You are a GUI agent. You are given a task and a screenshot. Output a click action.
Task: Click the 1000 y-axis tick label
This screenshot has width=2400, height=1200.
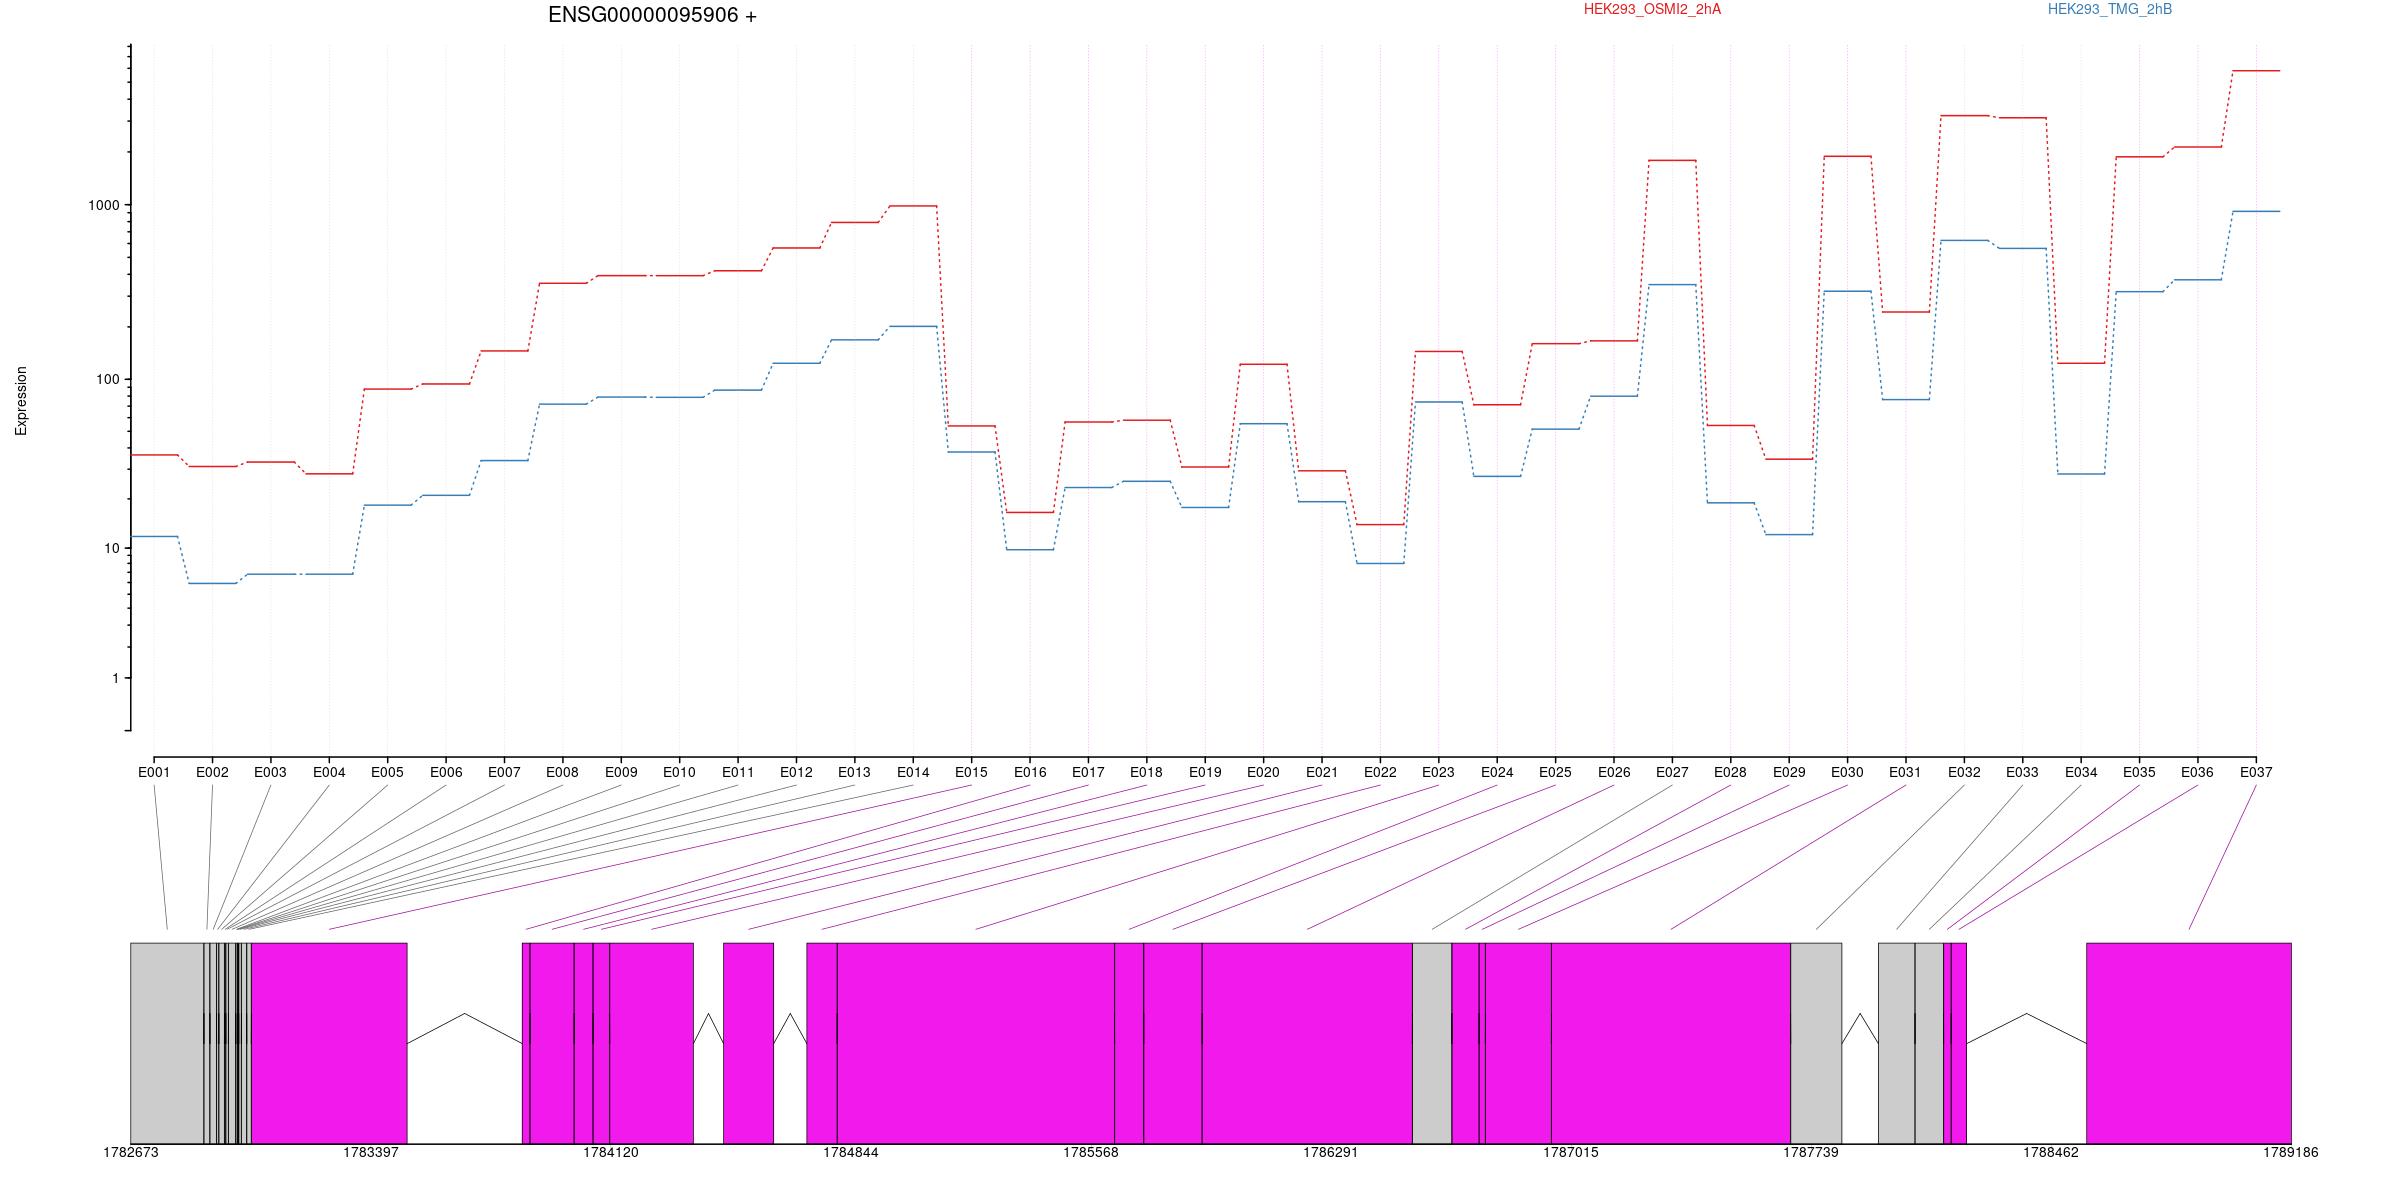[x=103, y=205]
